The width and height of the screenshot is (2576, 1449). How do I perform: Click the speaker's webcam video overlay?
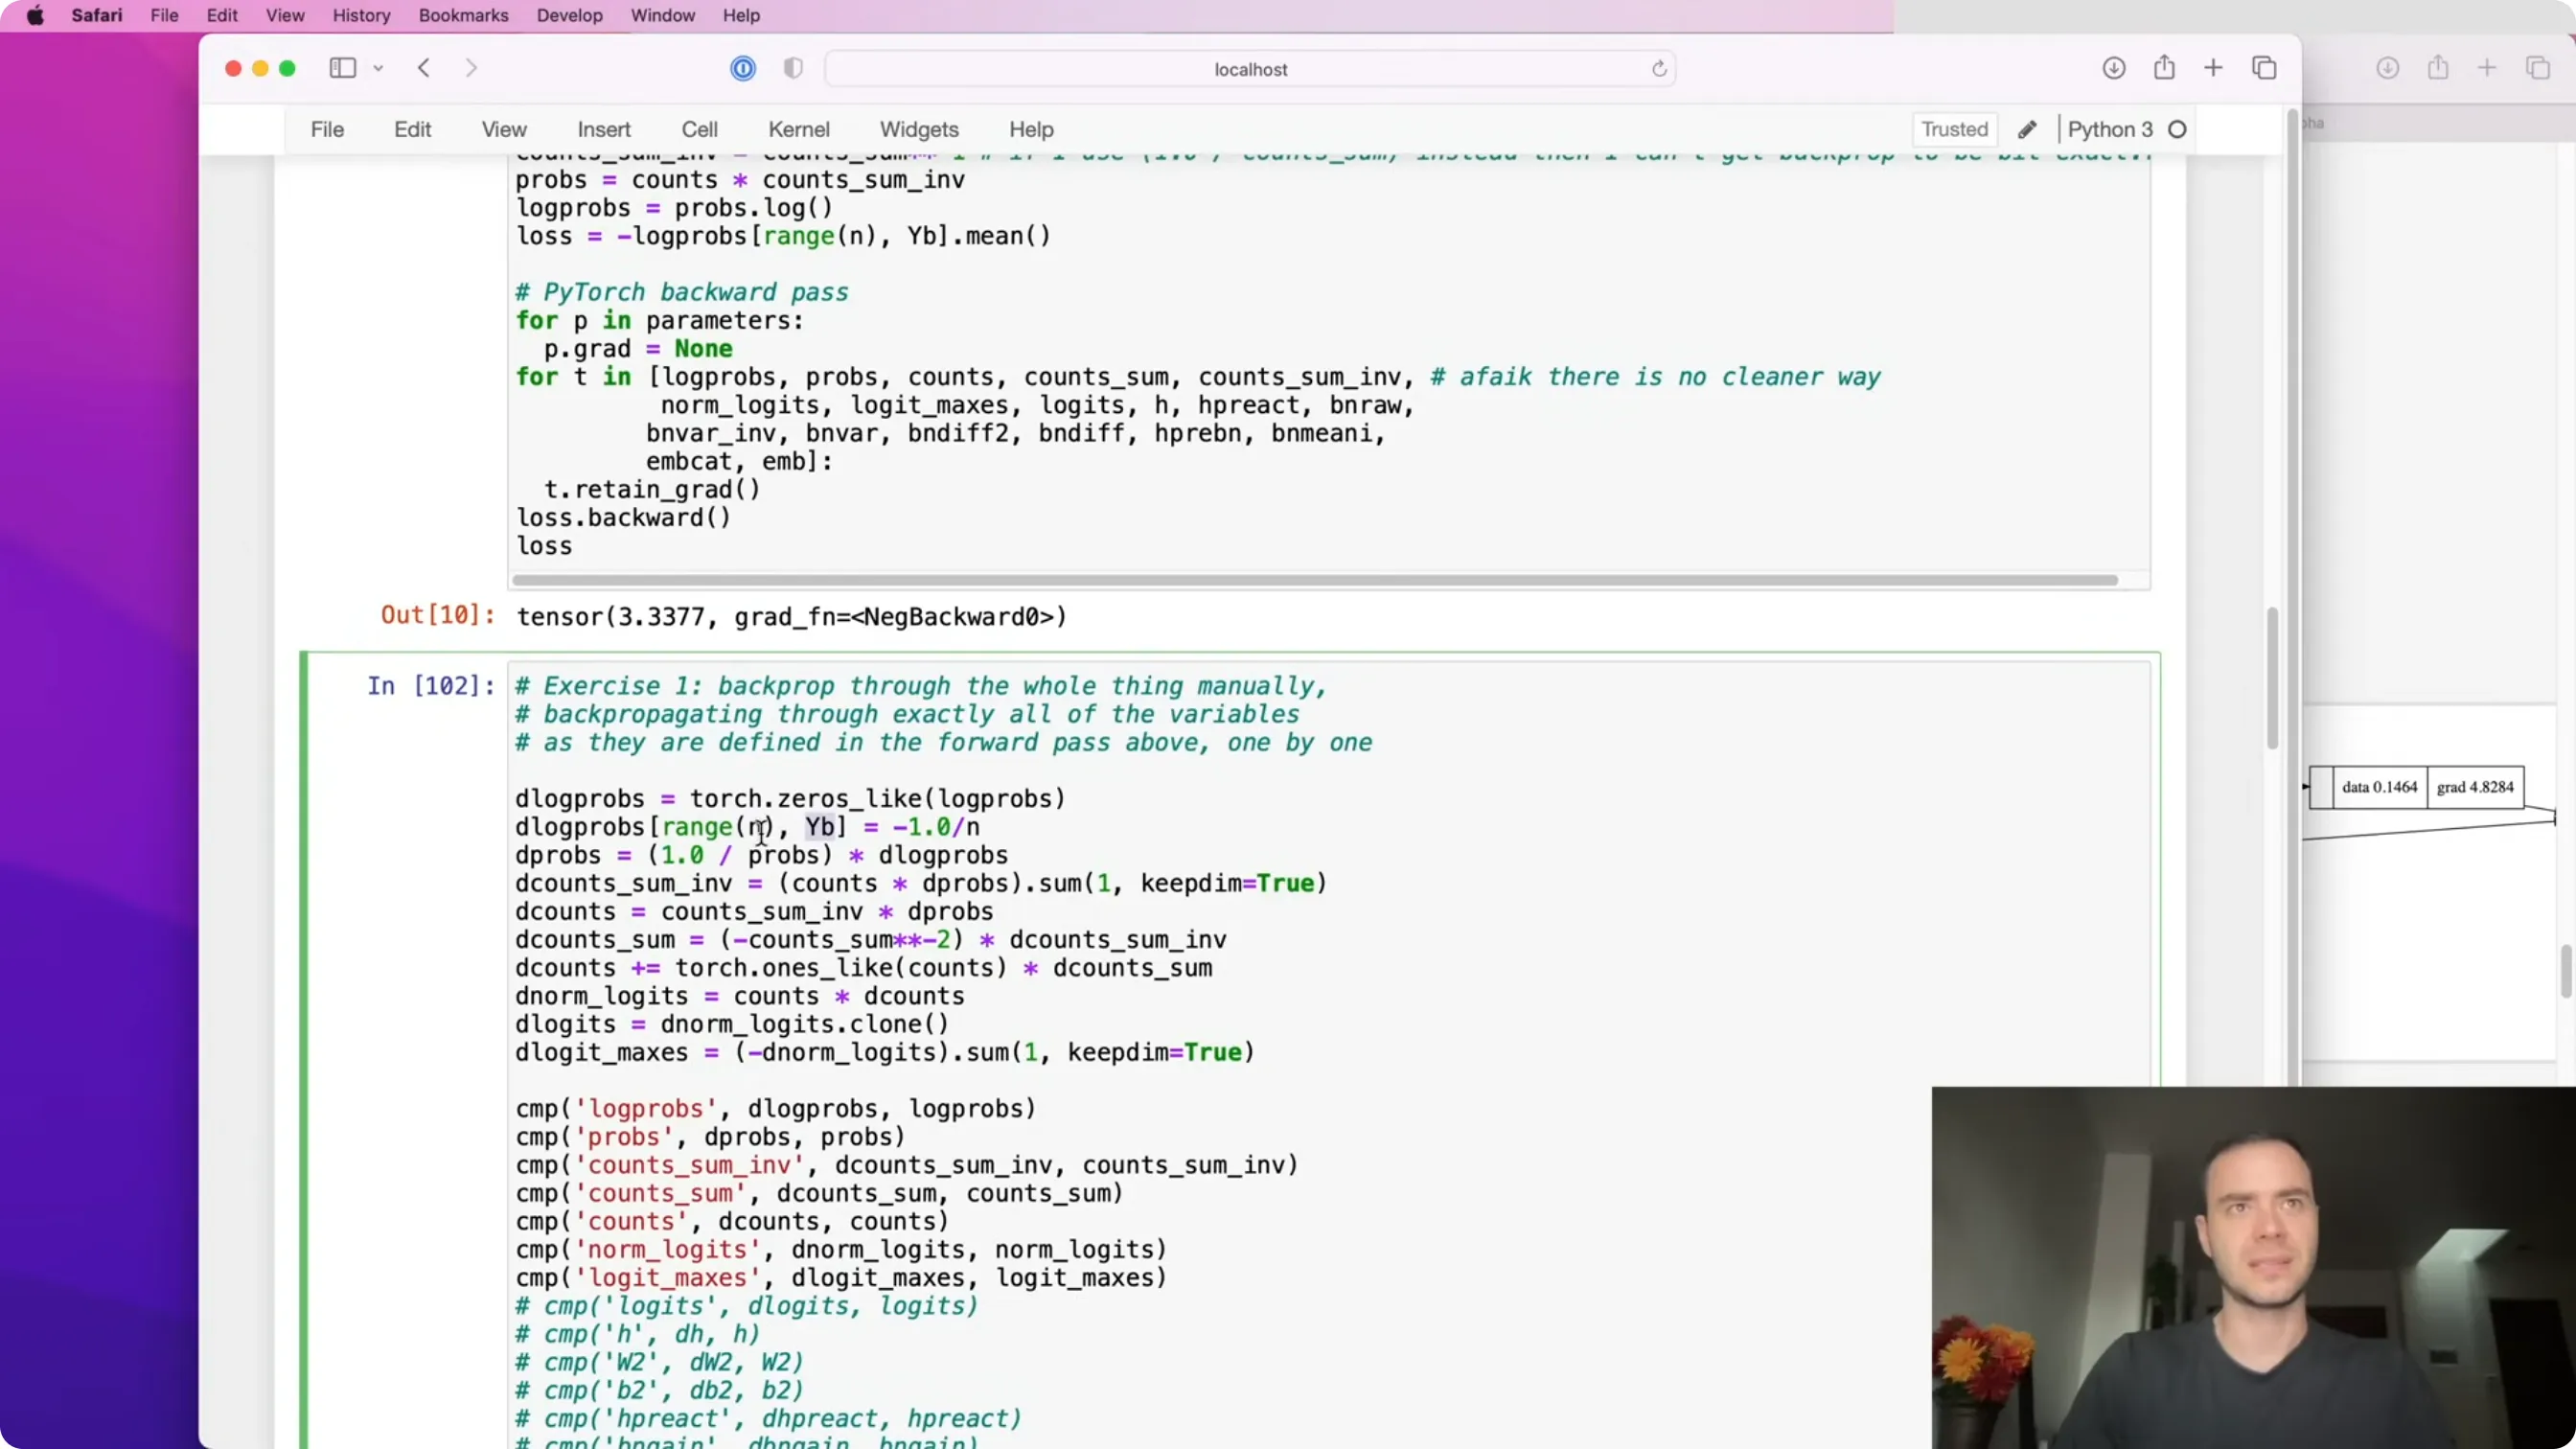coord(2254,1267)
